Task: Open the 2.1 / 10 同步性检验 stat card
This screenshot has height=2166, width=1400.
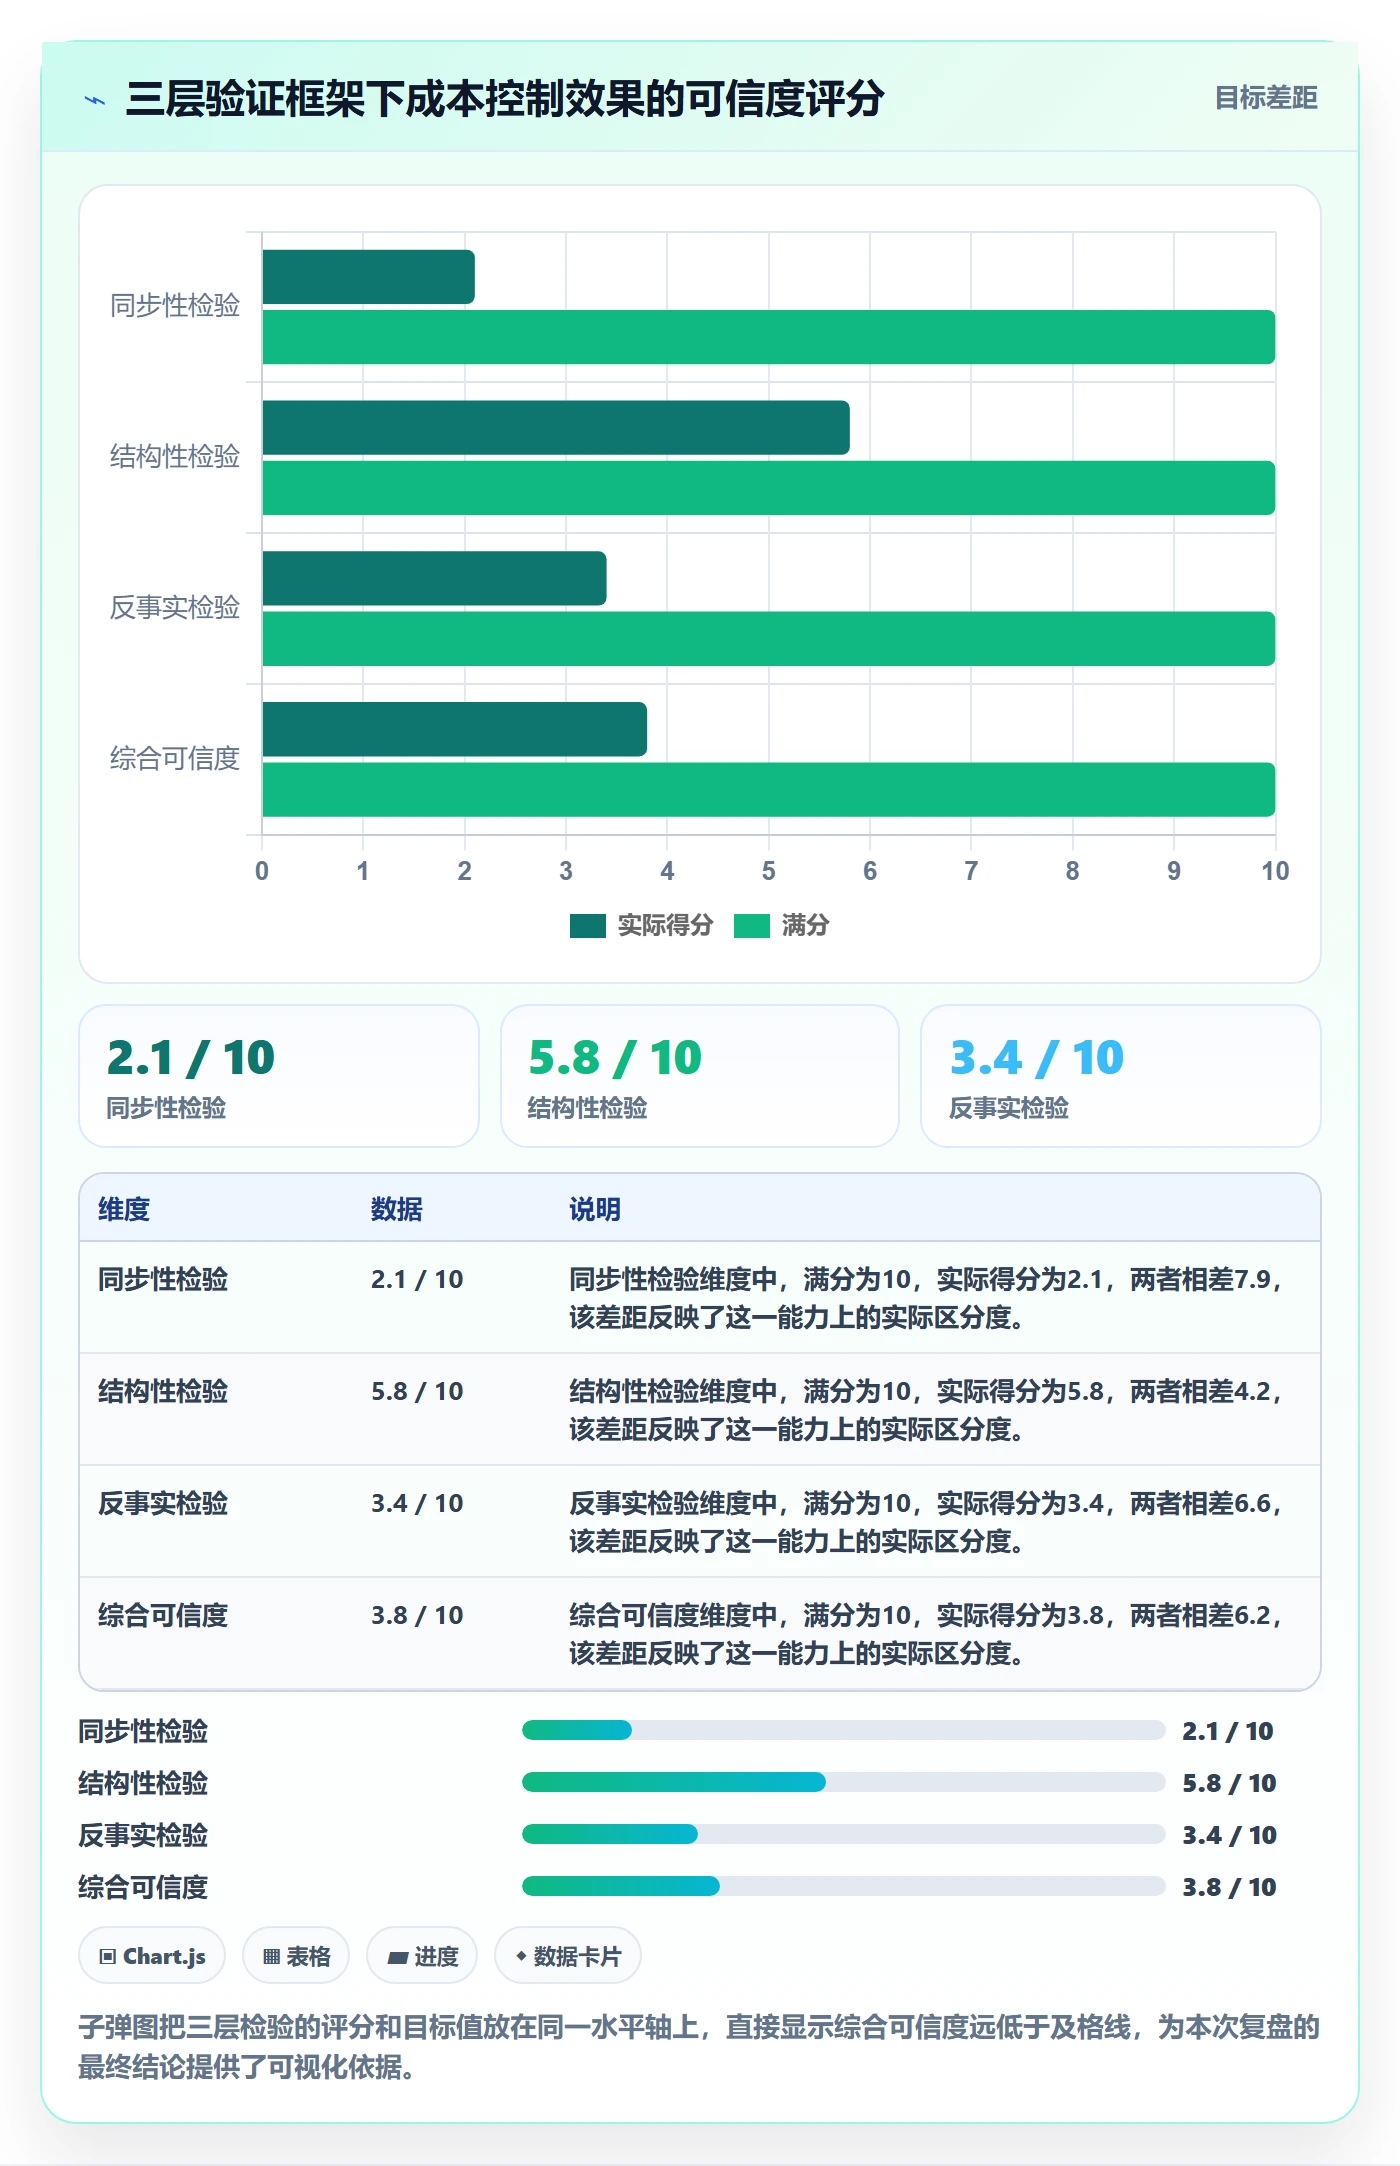Action: coord(279,1076)
